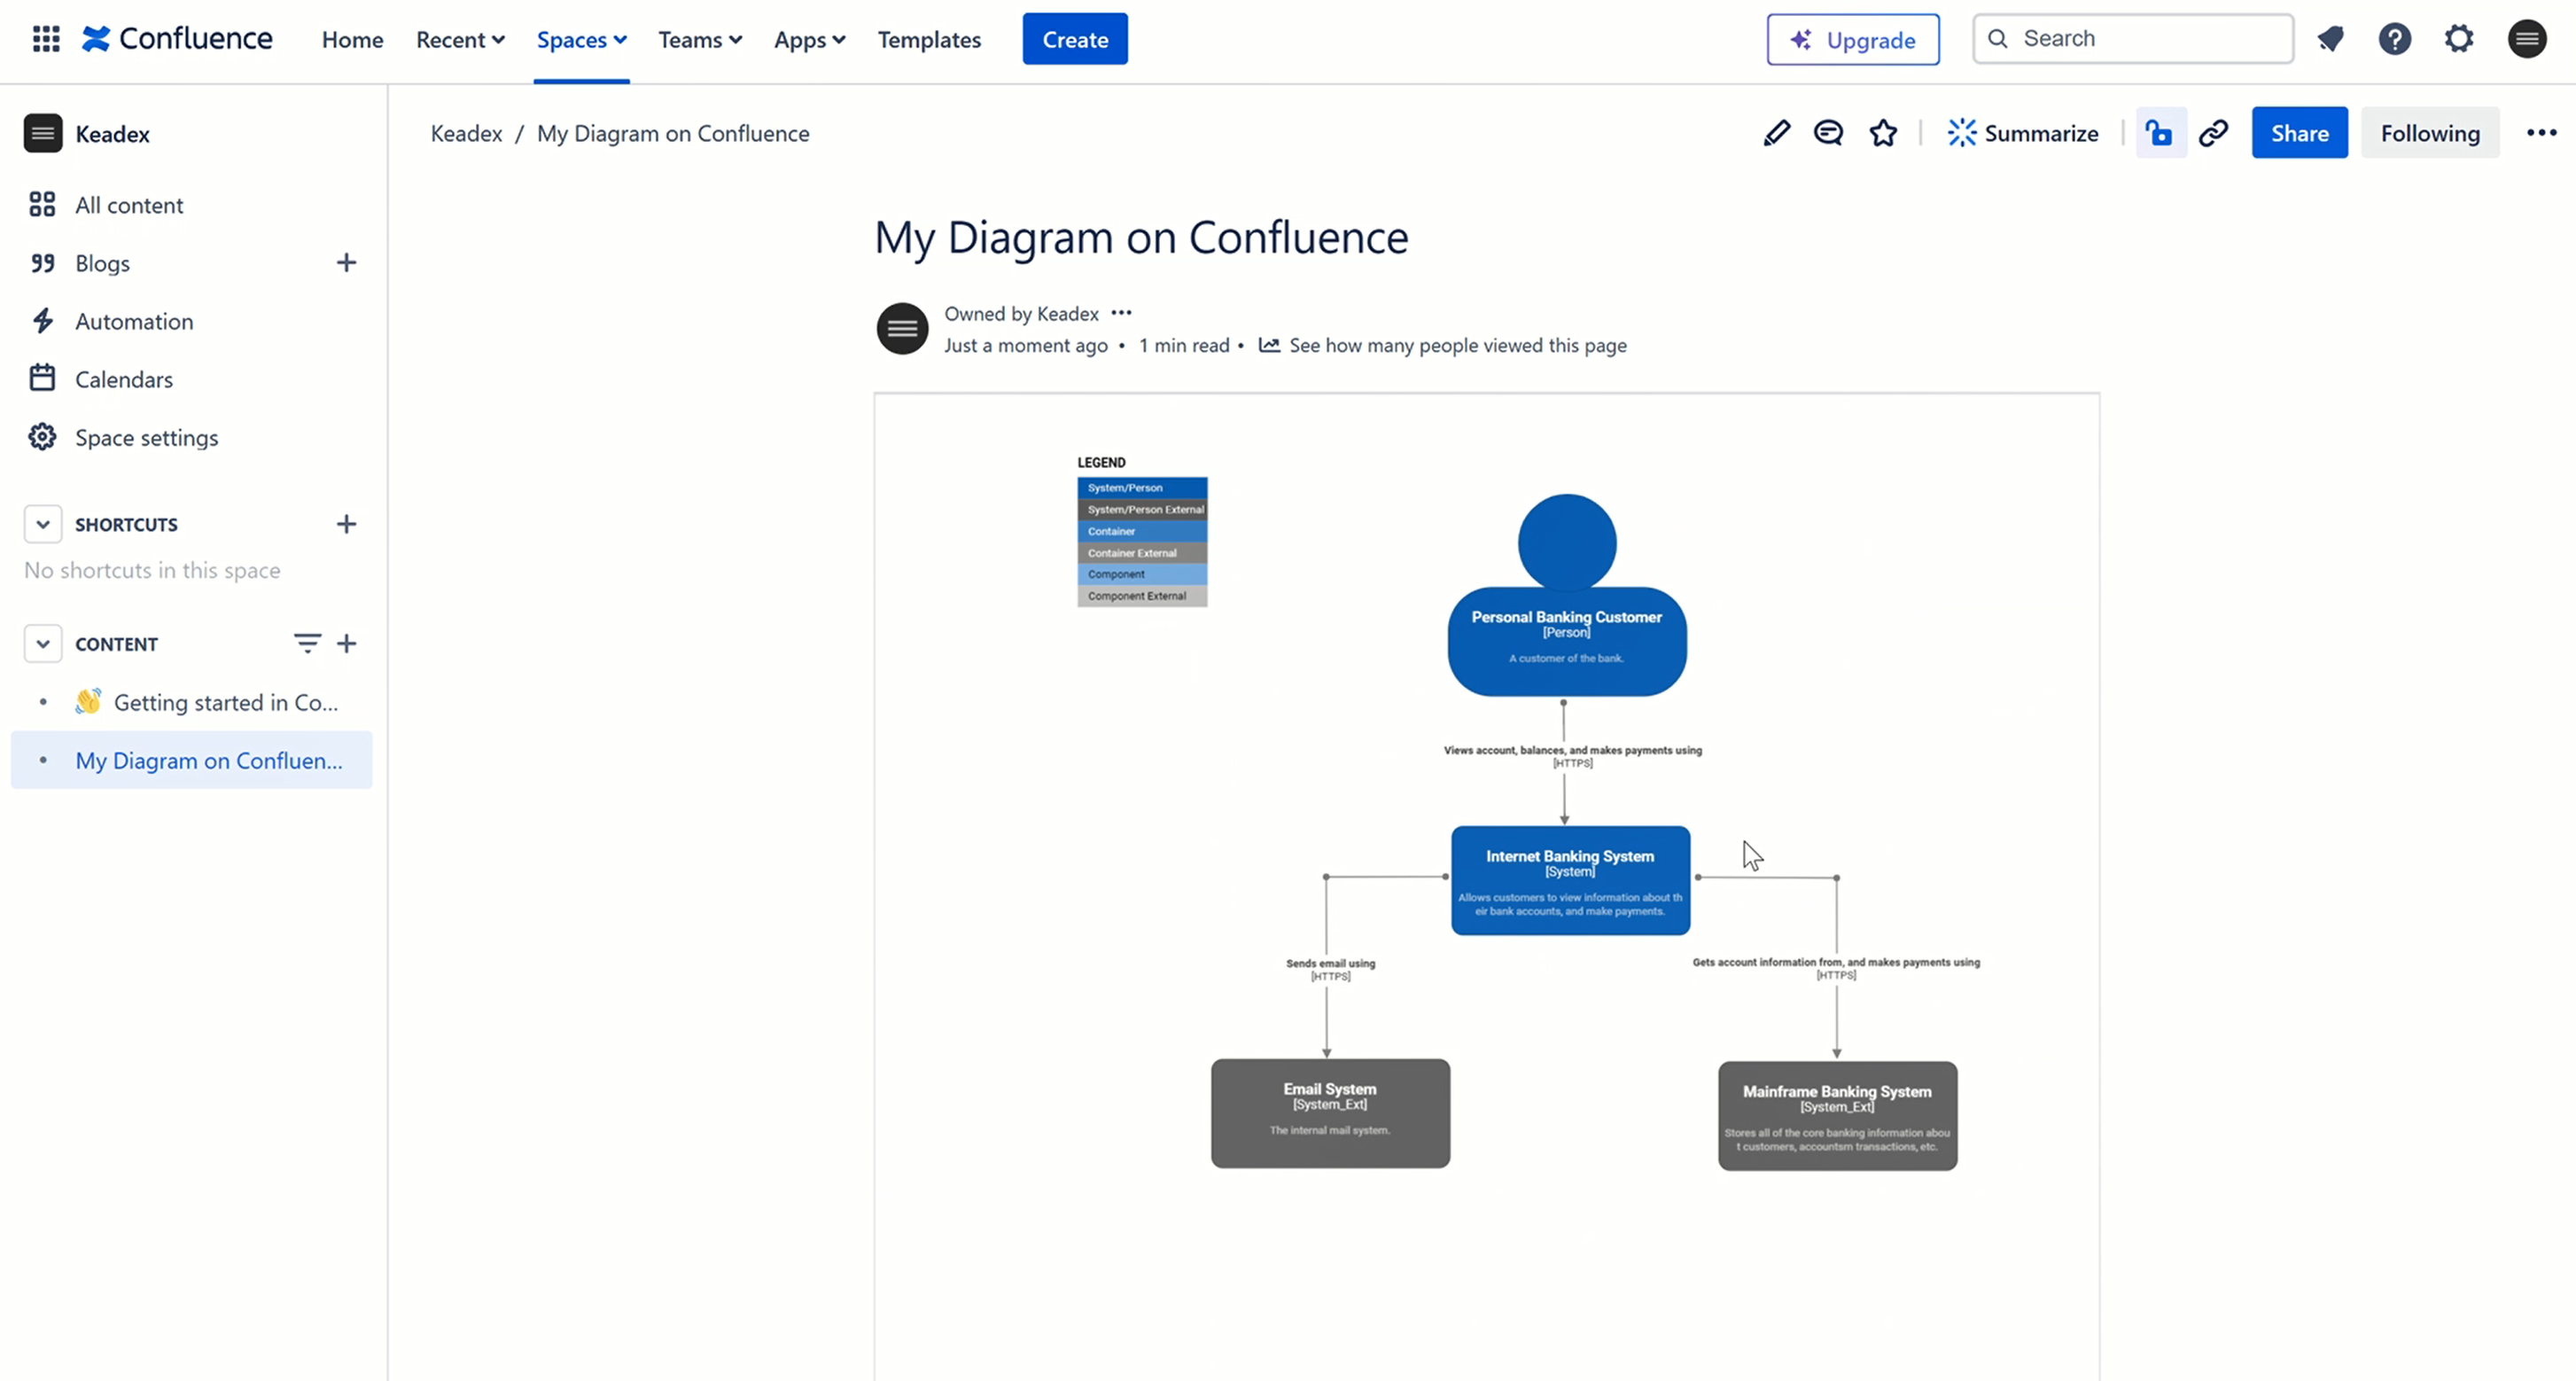The image size is (2576, 1381).
Task: Toggle the Following state for this page
Action: (x=2430, y=132)
